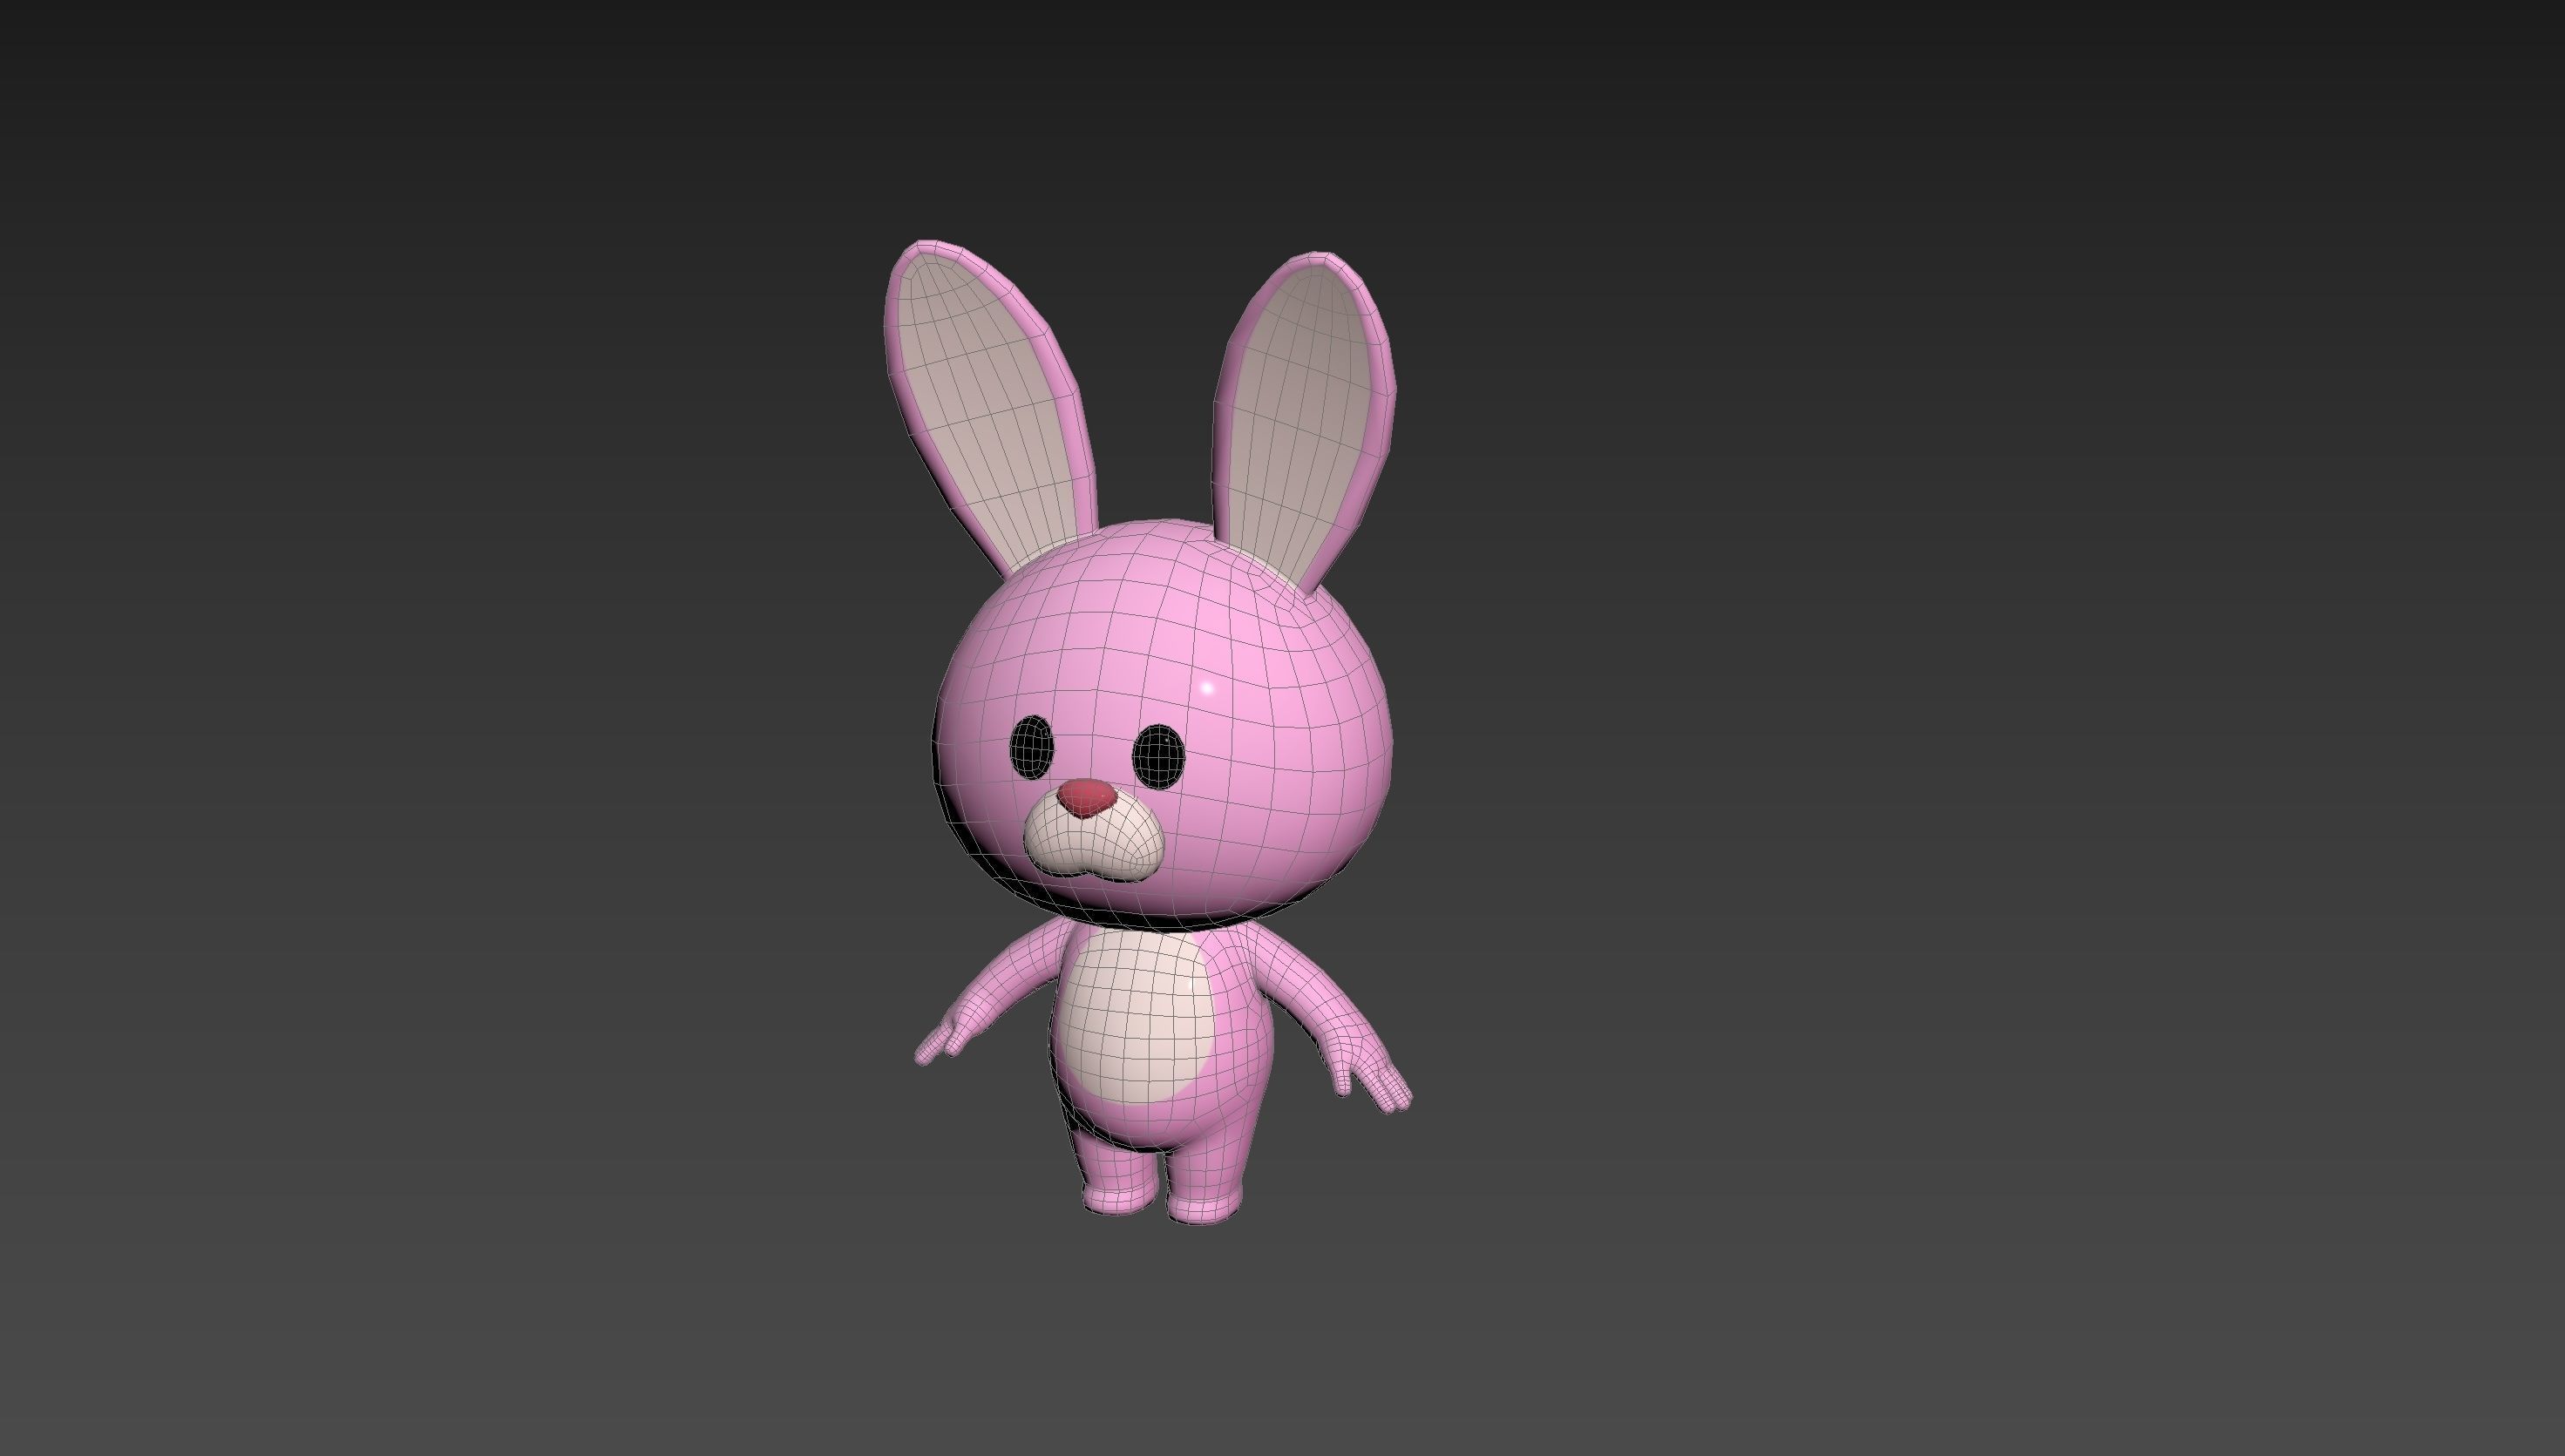Viewport: 2565px width, 1456px height.
Task: Select the black eye farther from the nose
Action: coord(1158,756)
